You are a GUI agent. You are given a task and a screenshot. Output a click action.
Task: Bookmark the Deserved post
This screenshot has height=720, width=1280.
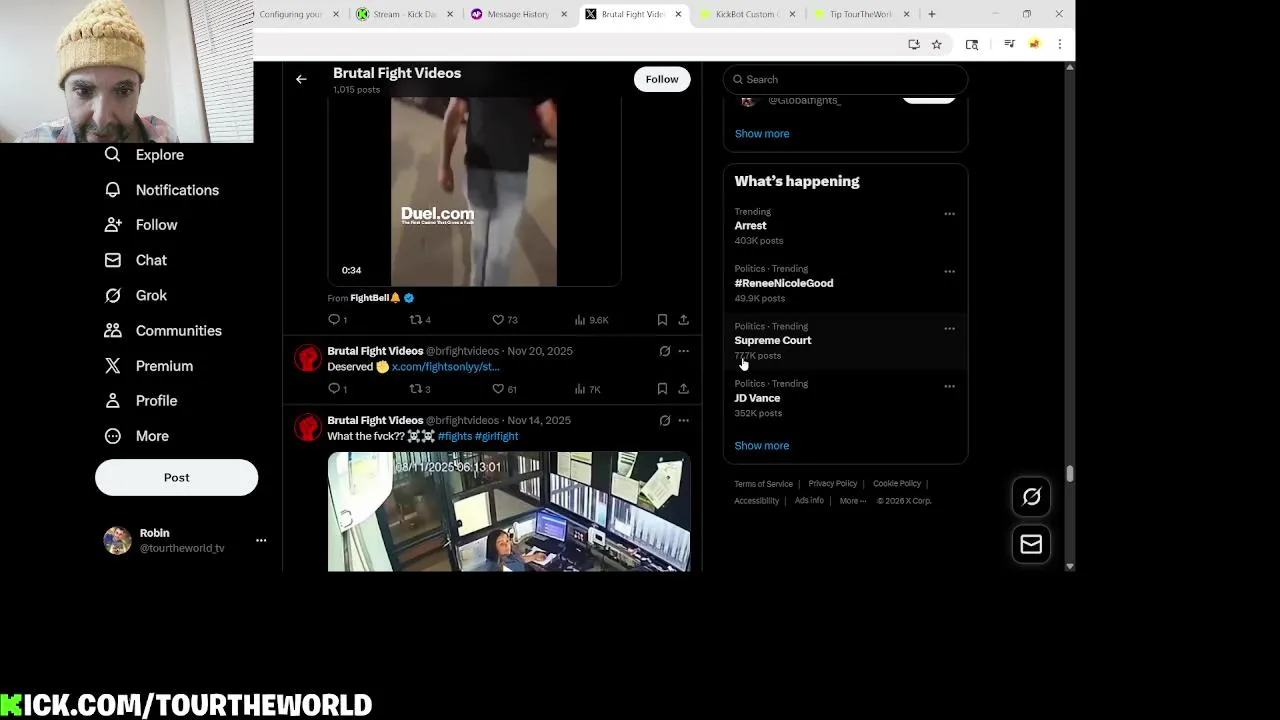click(662, 389)
